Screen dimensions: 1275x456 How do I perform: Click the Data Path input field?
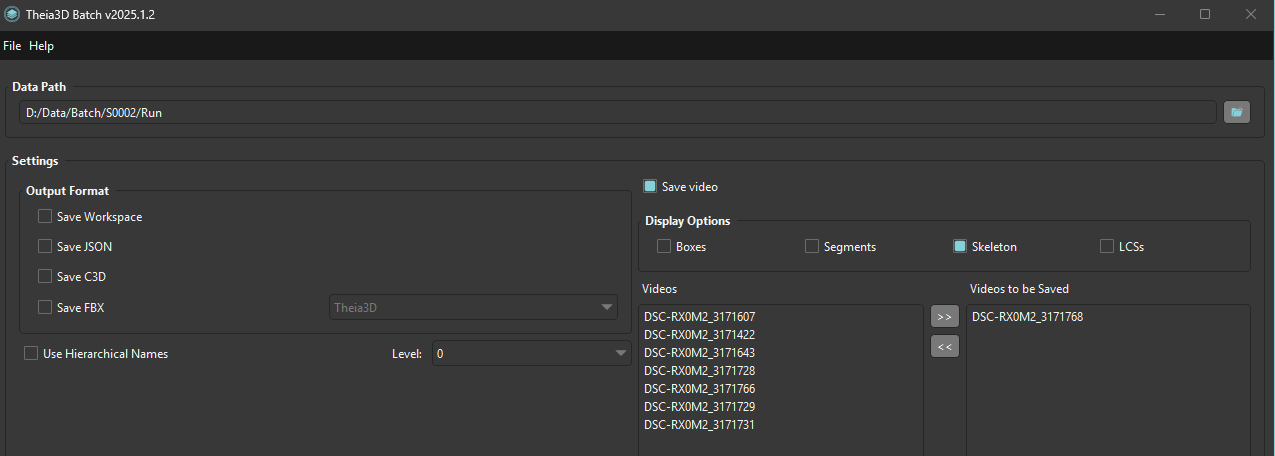click(618, 112)
